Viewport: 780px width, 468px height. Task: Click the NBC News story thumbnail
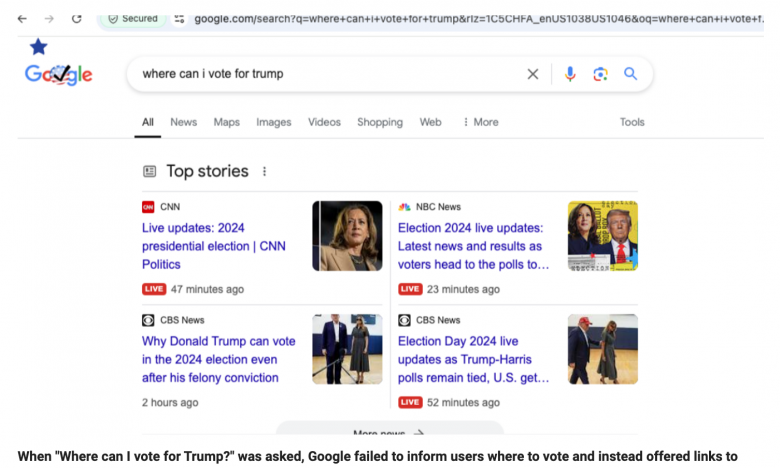[603, 236]
